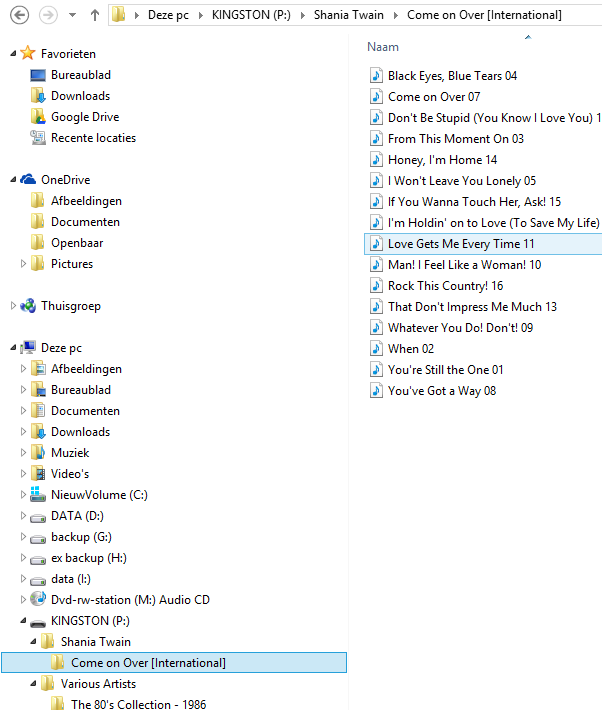Select file 'I Won't Leave You Lonely 05'
The width and height of the screenshot is (602, 710).
462,181
